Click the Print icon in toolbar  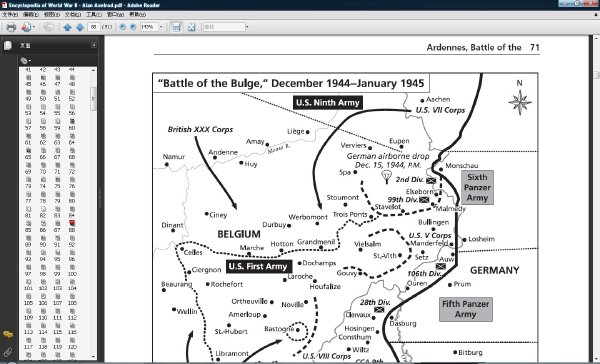click(11, 27)
